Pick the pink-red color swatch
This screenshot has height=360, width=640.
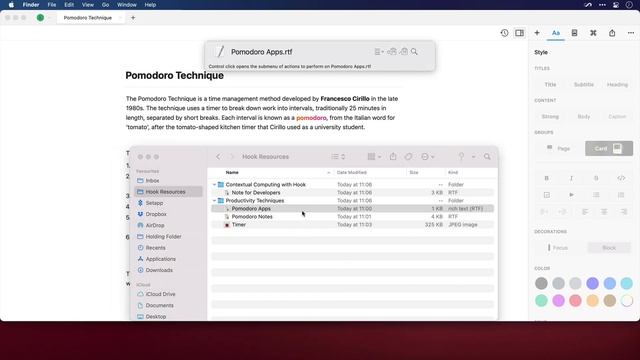pos(575,301)
